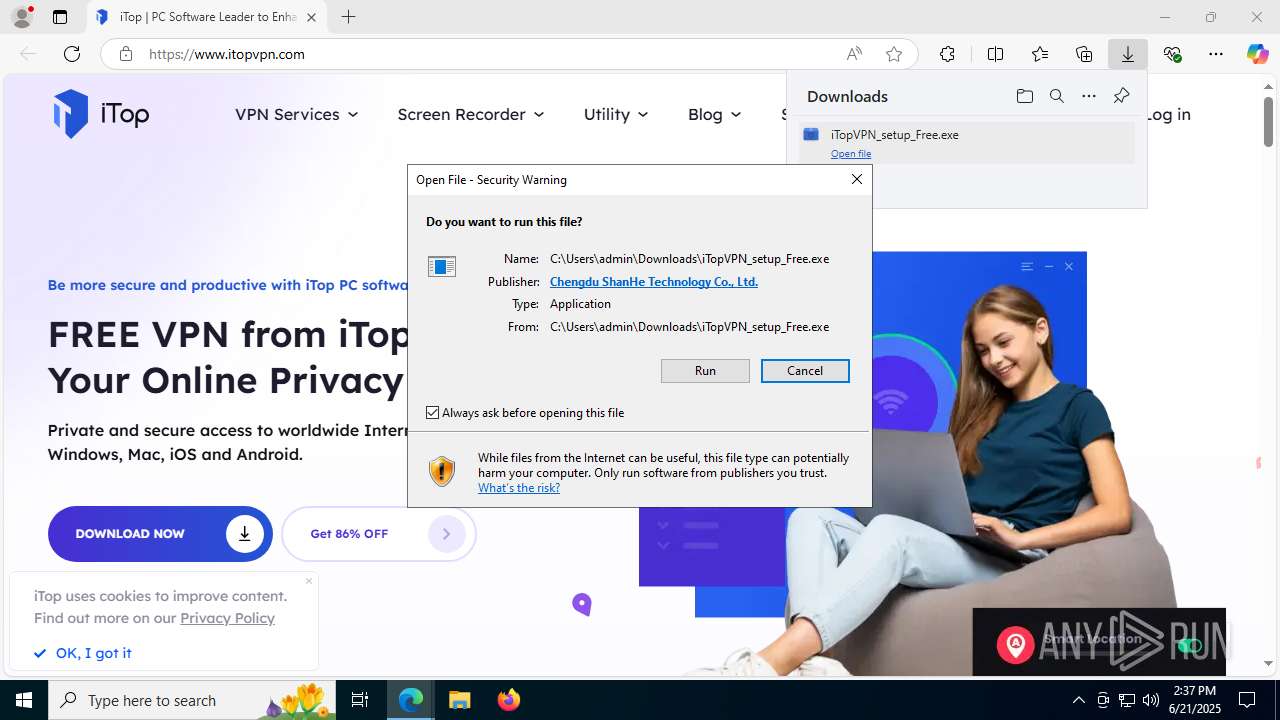Close the security warning dialog
Screen dimensions: 1280x720
(856, 179)
